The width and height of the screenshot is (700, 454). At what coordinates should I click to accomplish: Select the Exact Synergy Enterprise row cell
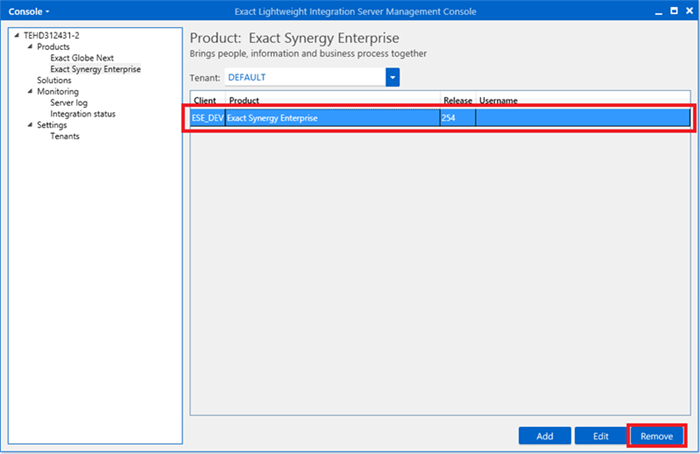coord(333,118)
